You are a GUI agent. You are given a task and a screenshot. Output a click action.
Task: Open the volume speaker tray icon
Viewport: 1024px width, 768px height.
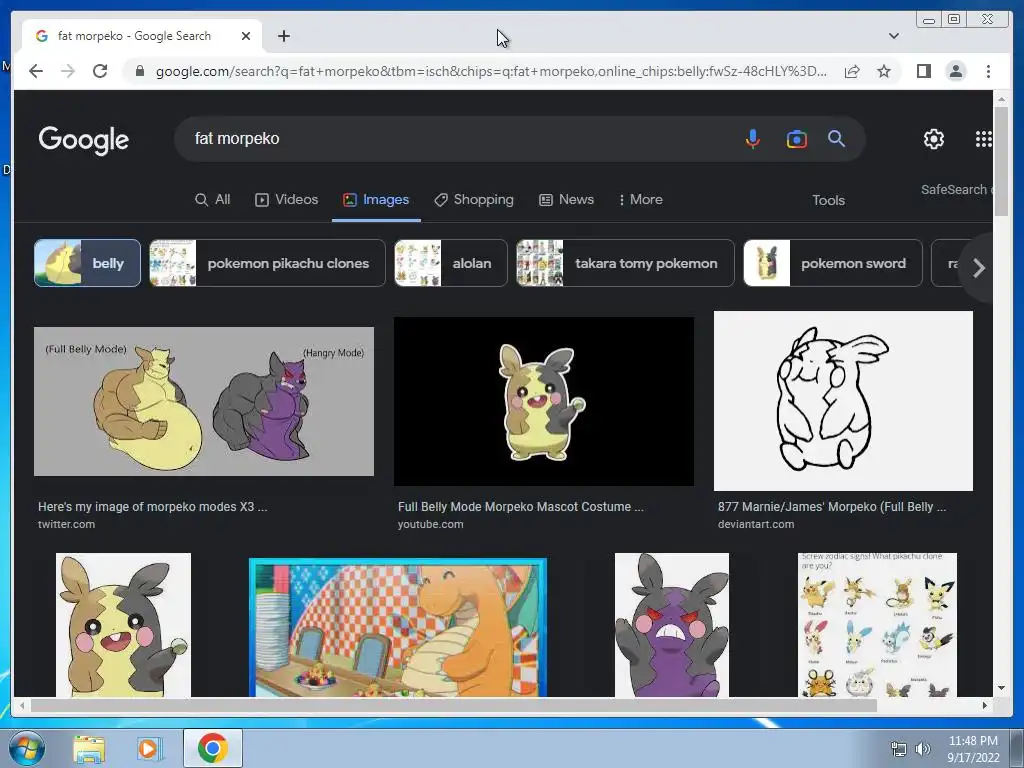click(x=923, y=749)
